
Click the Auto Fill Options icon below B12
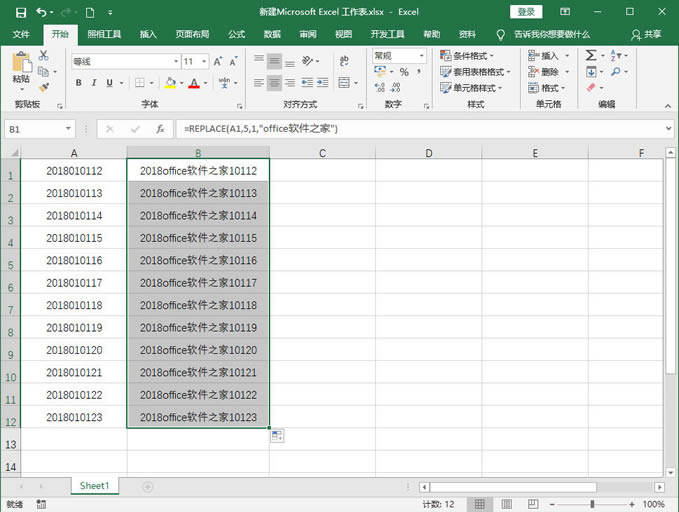(276, 435)
